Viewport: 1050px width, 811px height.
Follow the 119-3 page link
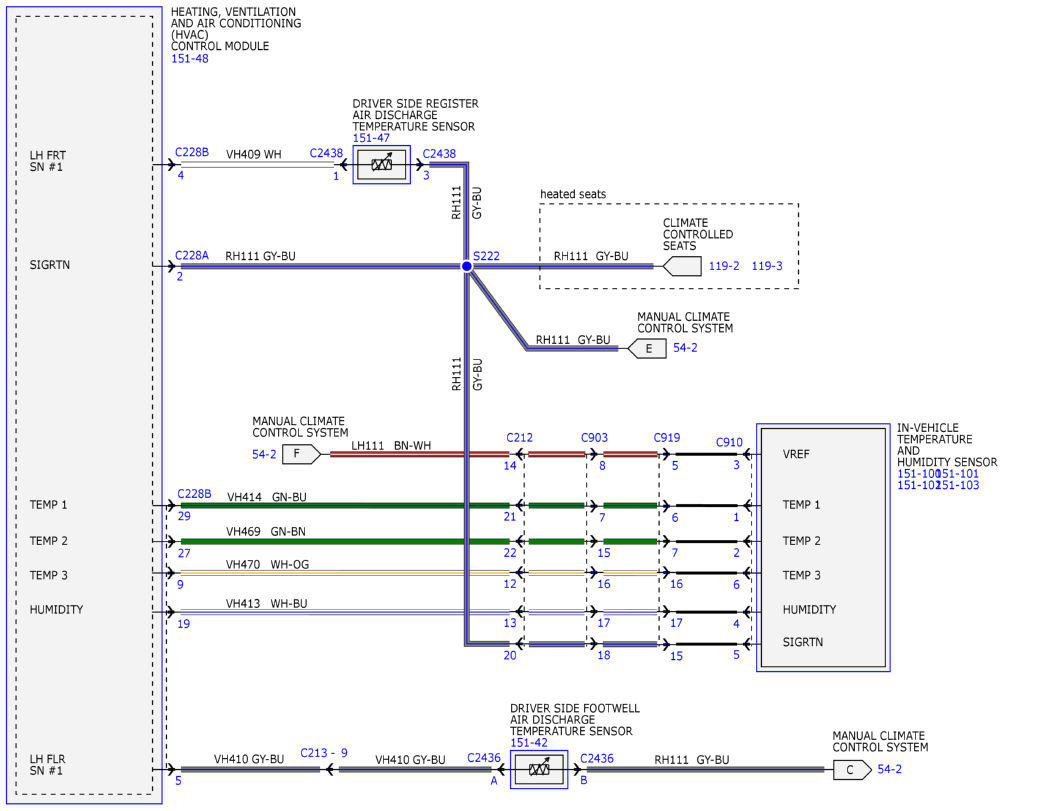[x=767, y=266]
